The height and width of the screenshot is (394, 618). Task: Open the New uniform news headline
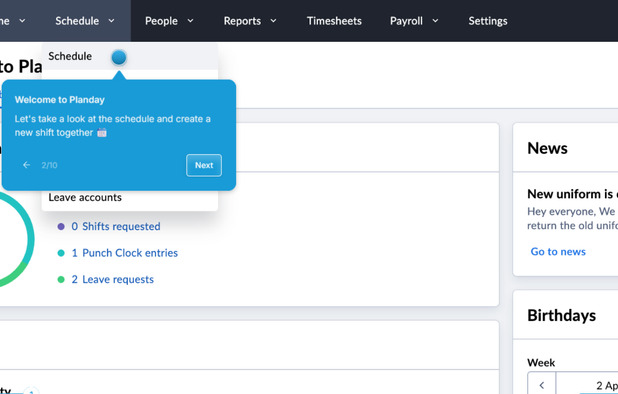pos(572,194)
